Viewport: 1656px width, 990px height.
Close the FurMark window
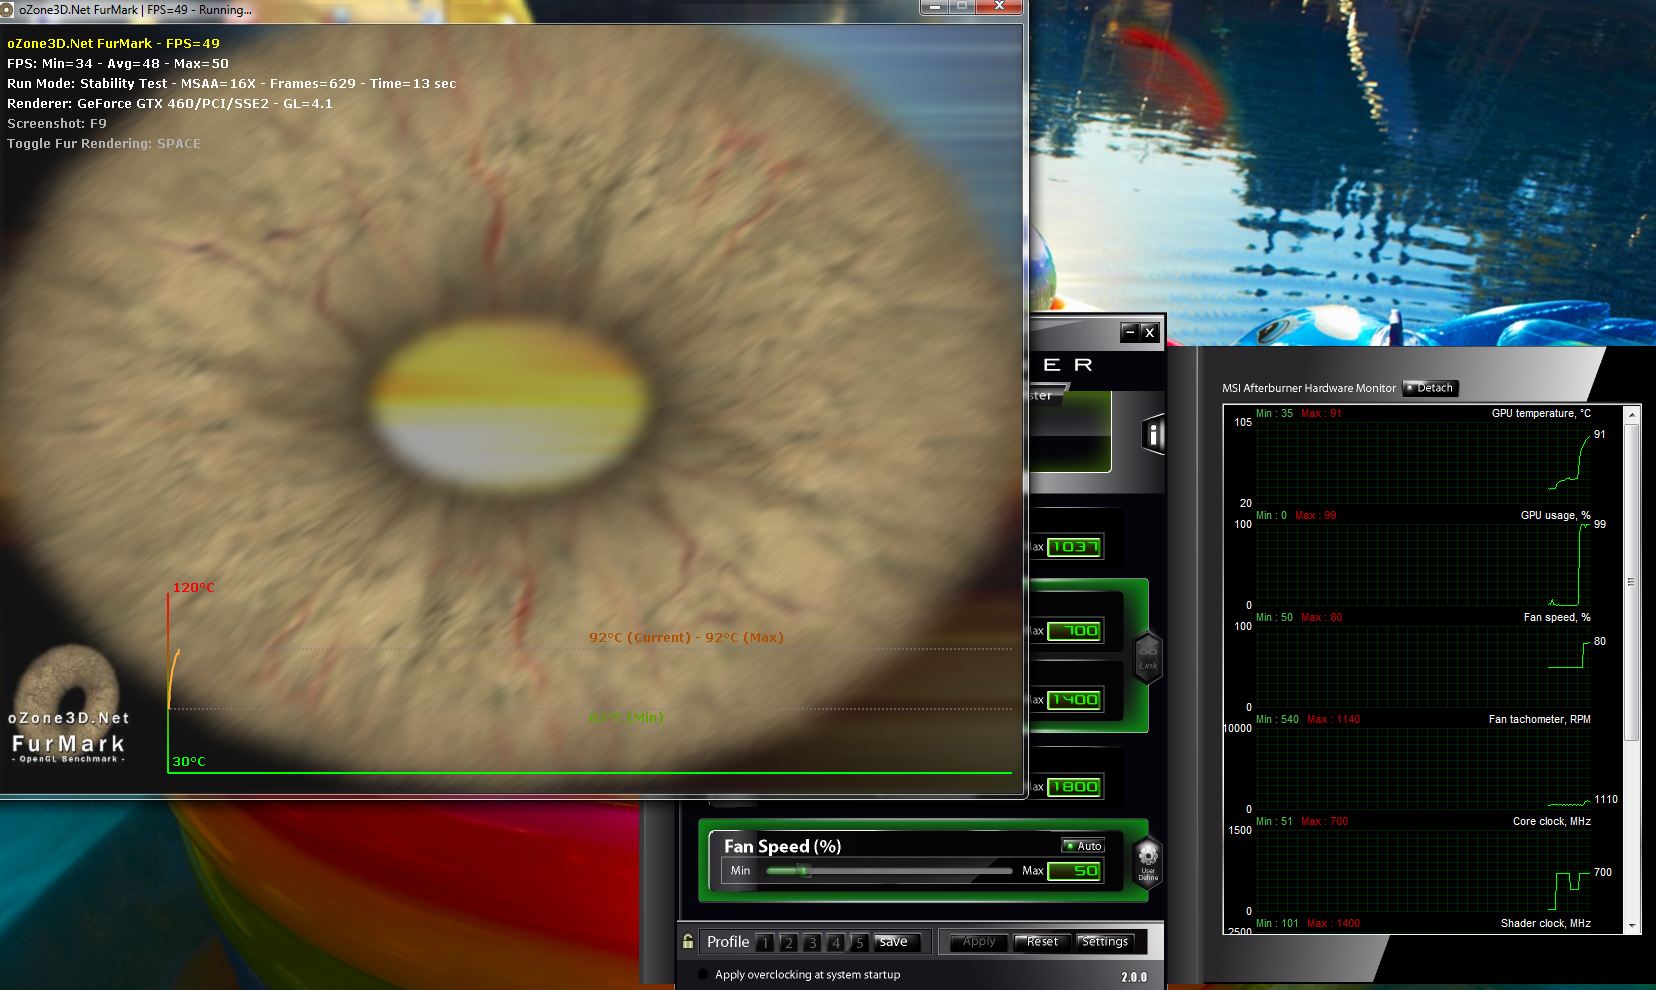point(999,7)
